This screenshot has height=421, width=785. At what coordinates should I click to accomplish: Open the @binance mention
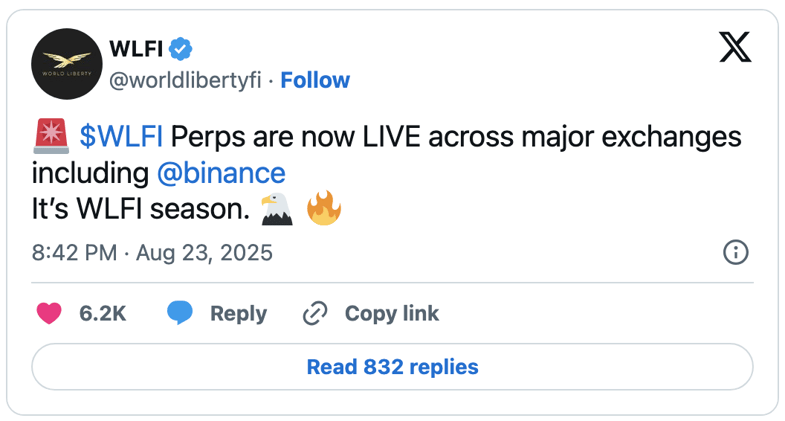221,173
